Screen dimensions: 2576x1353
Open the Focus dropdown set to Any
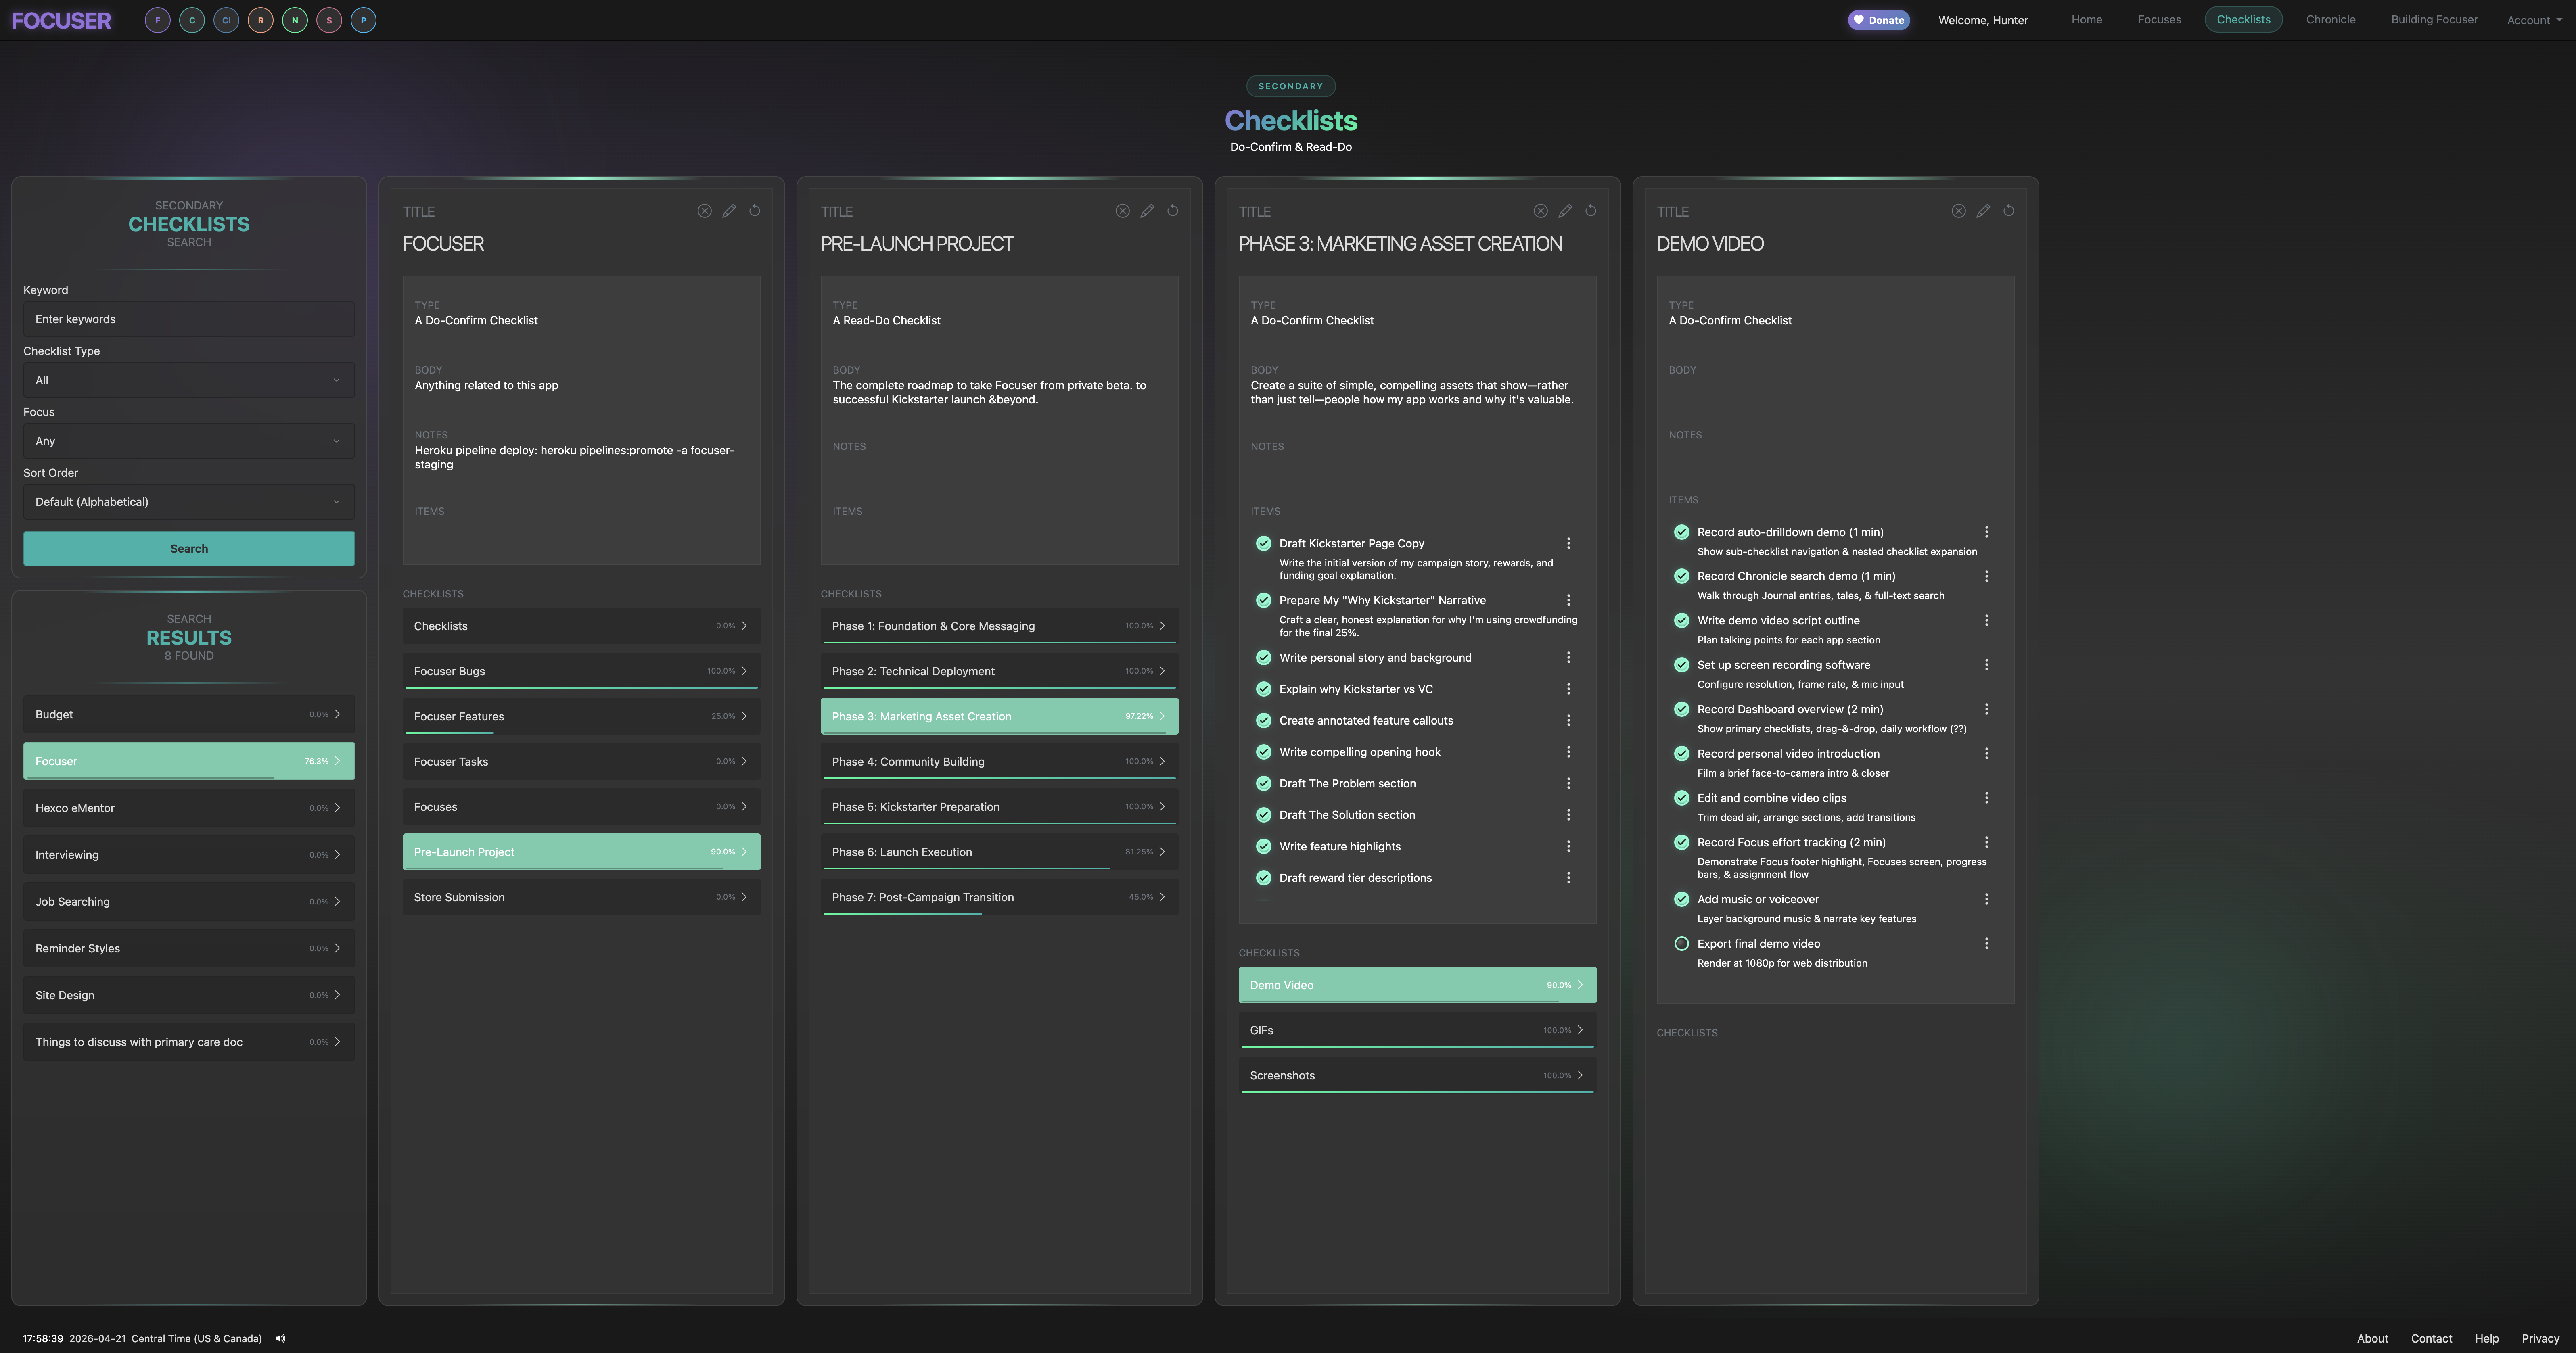coord(189,441)
